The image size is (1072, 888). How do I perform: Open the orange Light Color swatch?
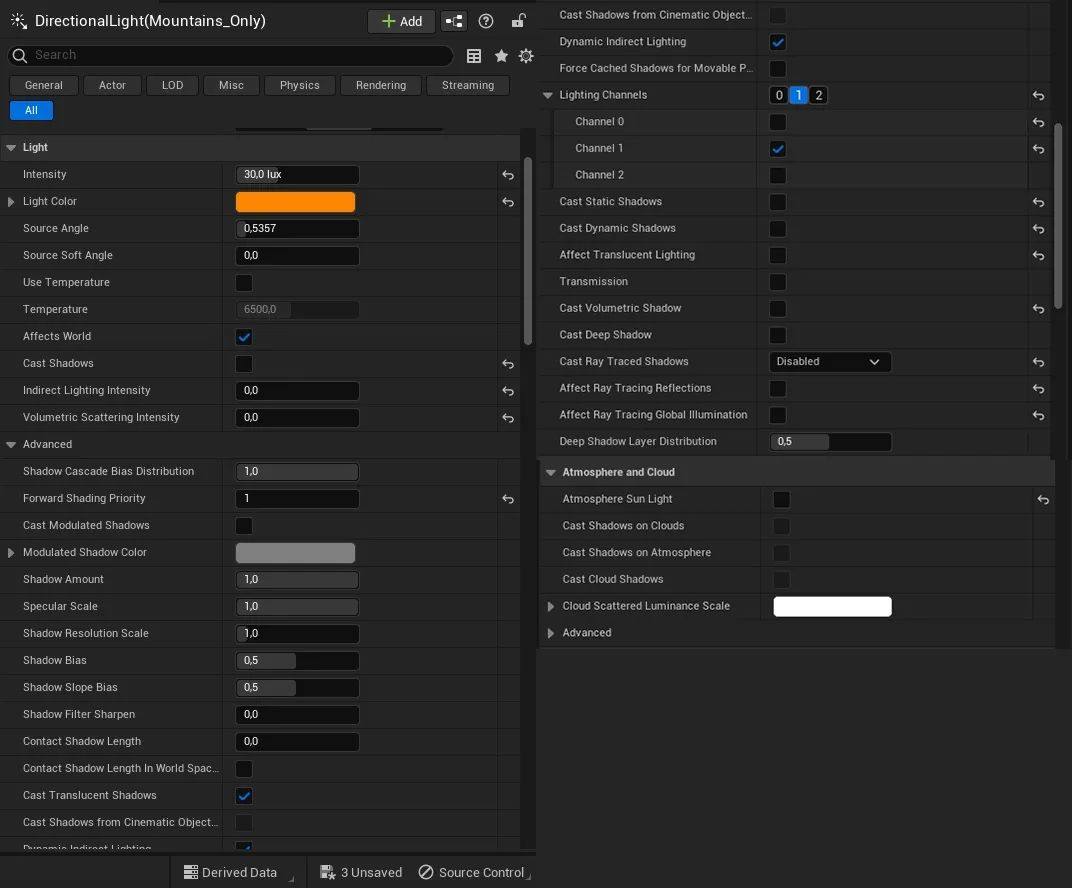point(295,202)
